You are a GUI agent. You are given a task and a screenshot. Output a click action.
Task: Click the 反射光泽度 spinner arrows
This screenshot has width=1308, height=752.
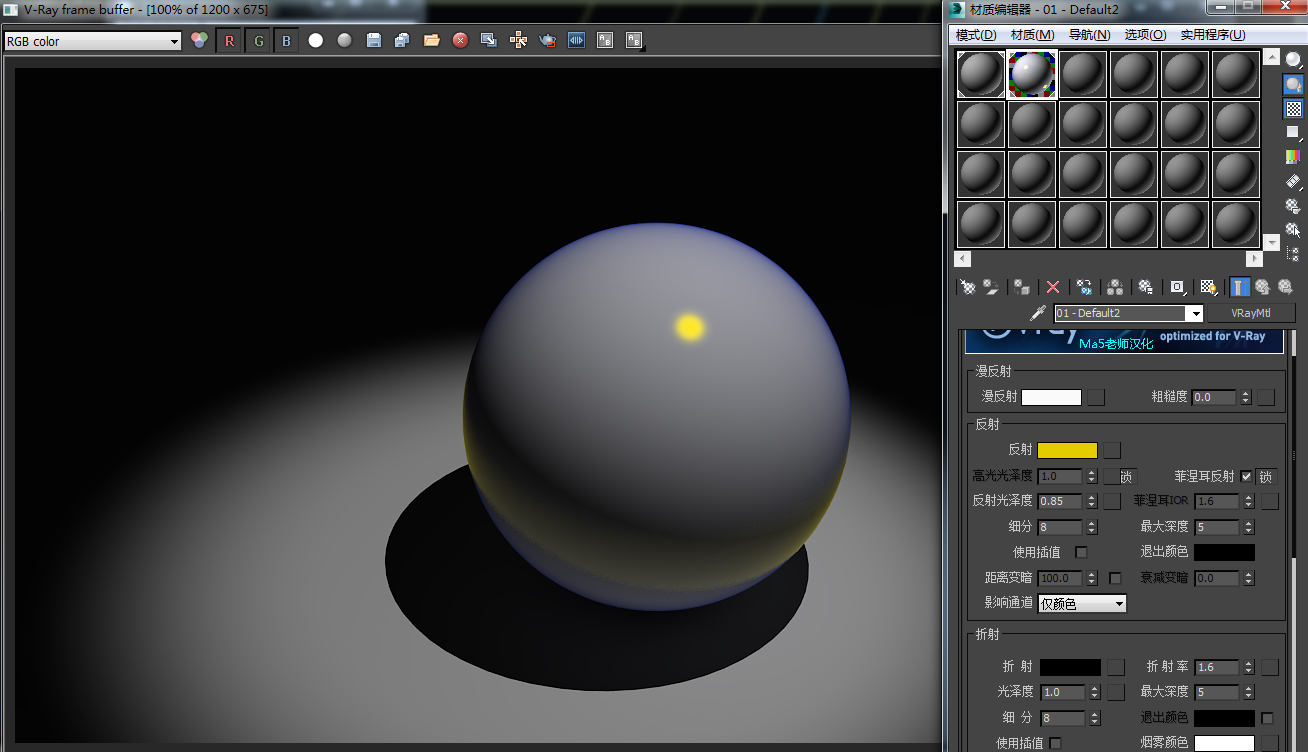point(1092,501)
